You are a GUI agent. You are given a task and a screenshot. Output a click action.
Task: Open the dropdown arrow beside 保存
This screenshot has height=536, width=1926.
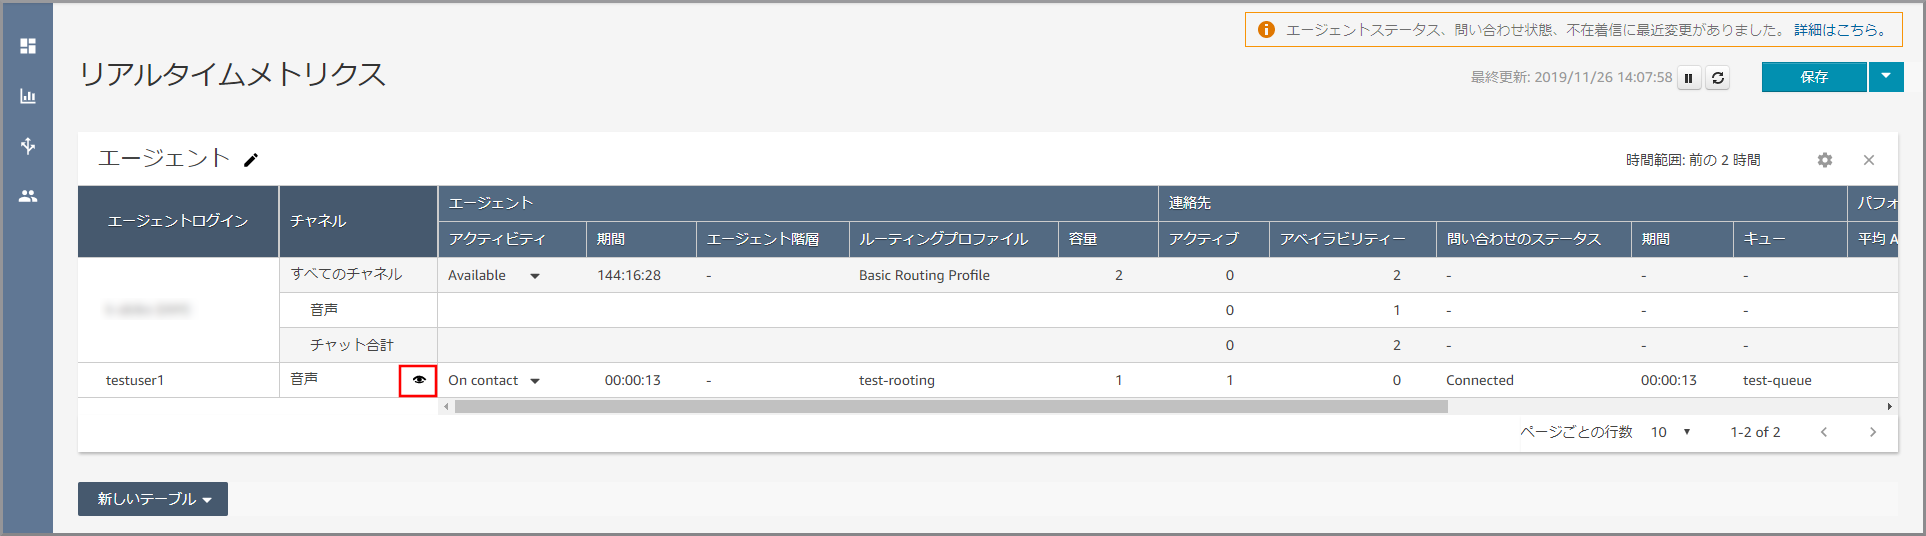point(1886,77)
